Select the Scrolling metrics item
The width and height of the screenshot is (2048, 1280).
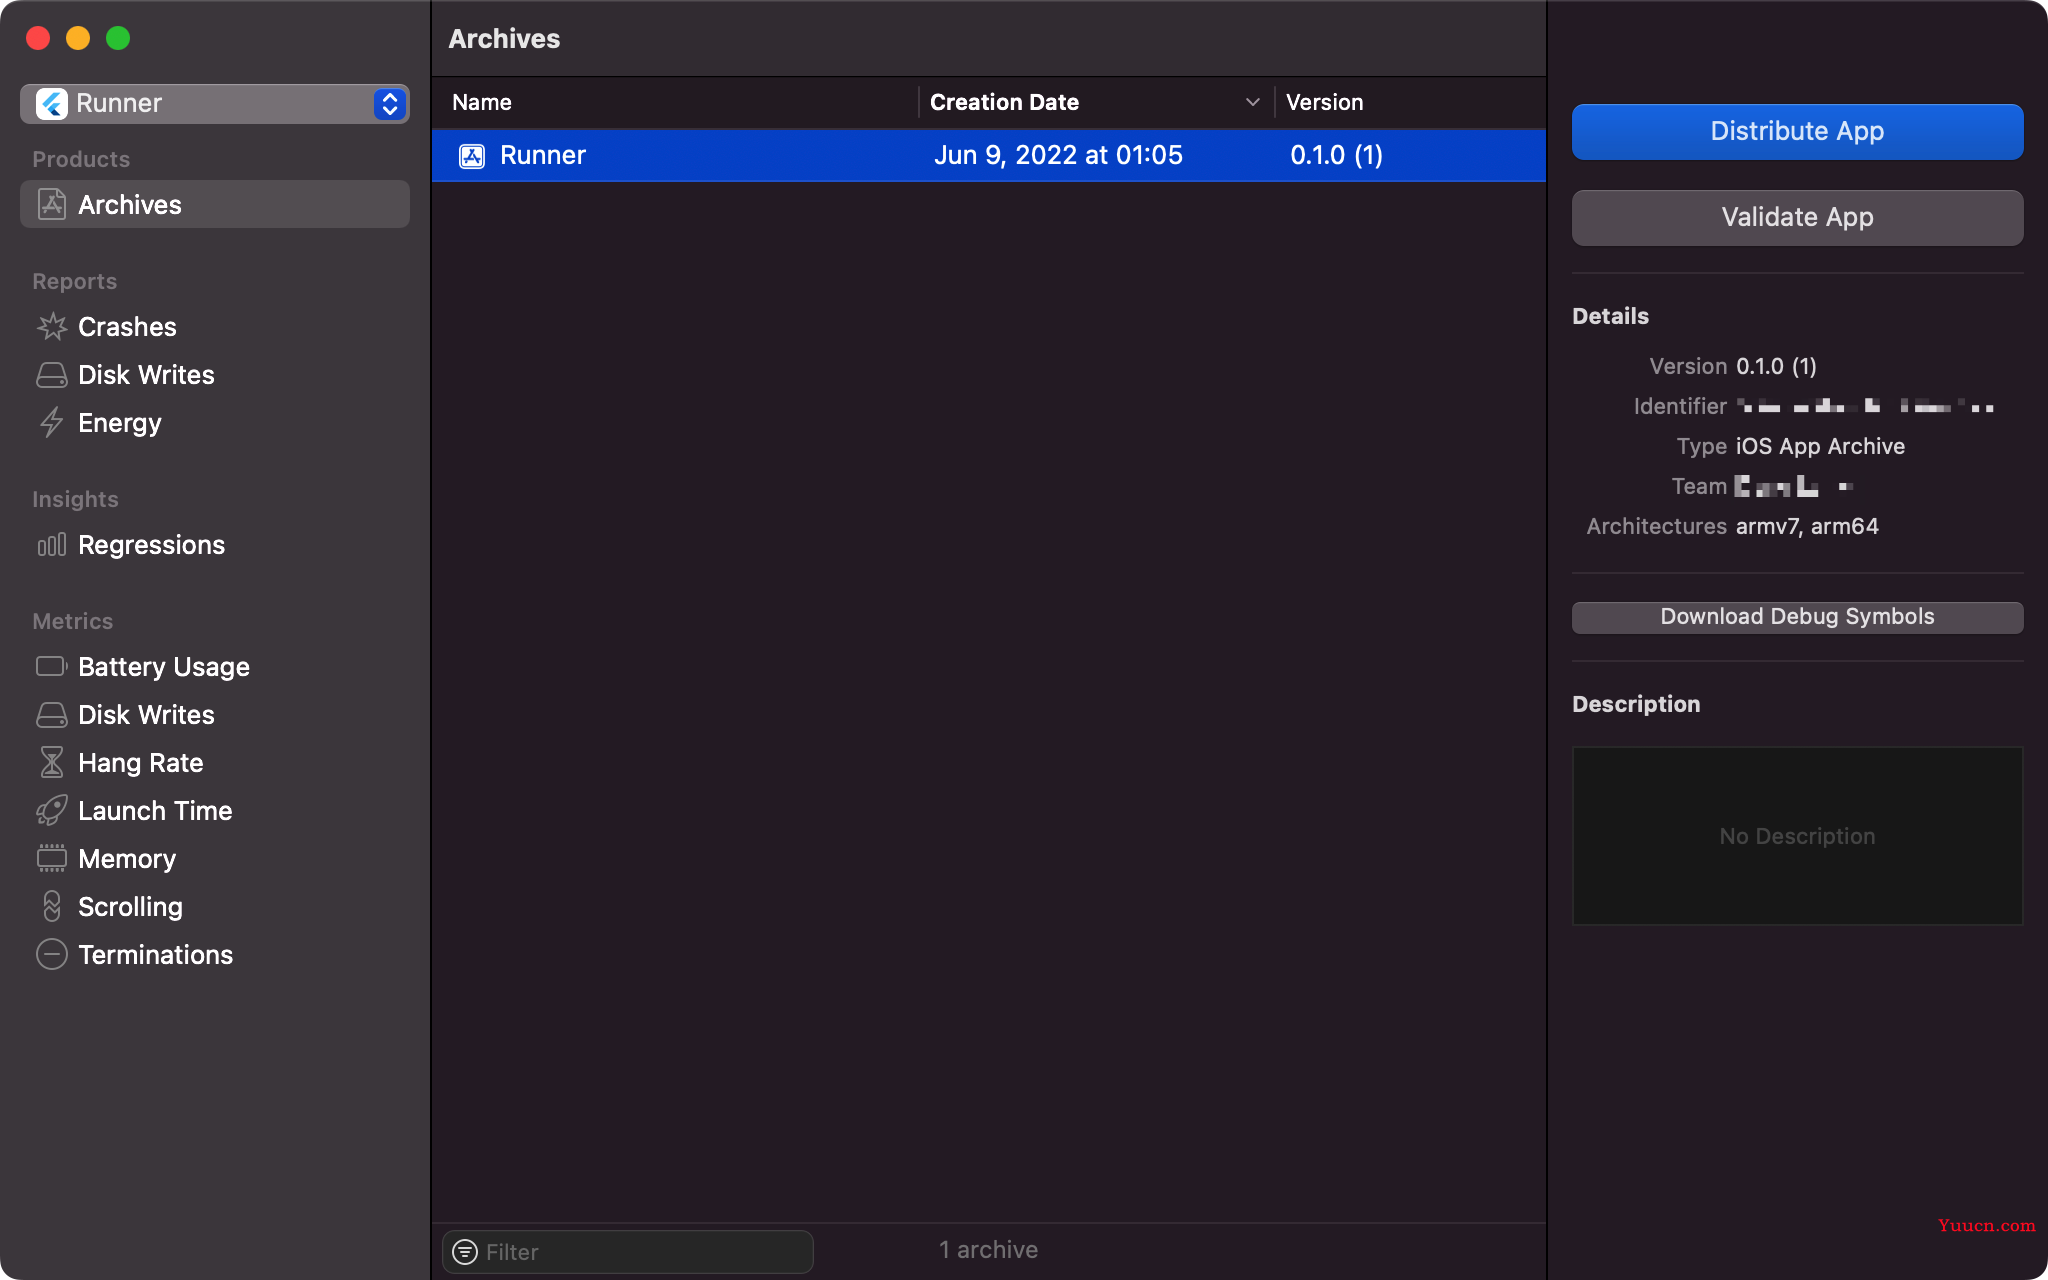(130, 905)
